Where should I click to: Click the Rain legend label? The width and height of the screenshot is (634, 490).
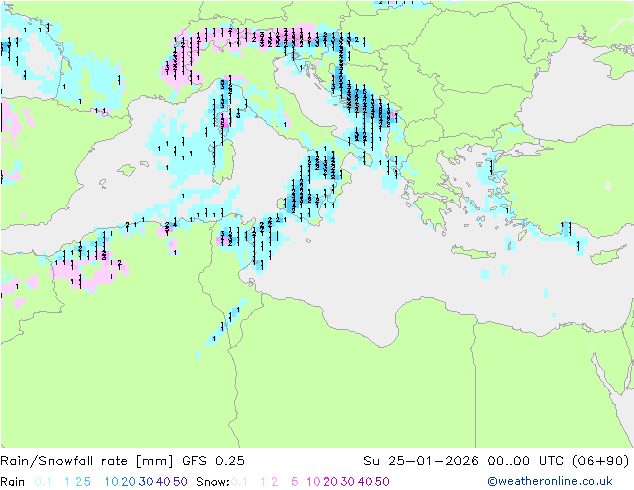pyautogui.click(x=13, y=482)
